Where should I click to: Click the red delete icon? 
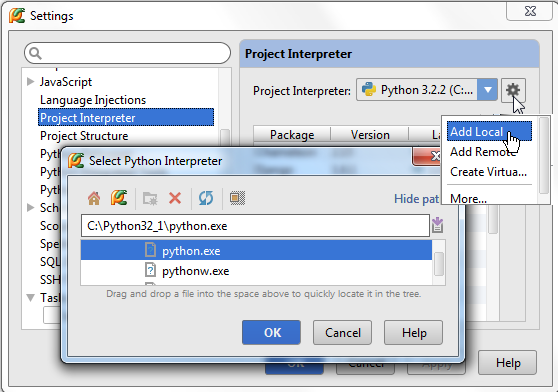tap(175, 198)
